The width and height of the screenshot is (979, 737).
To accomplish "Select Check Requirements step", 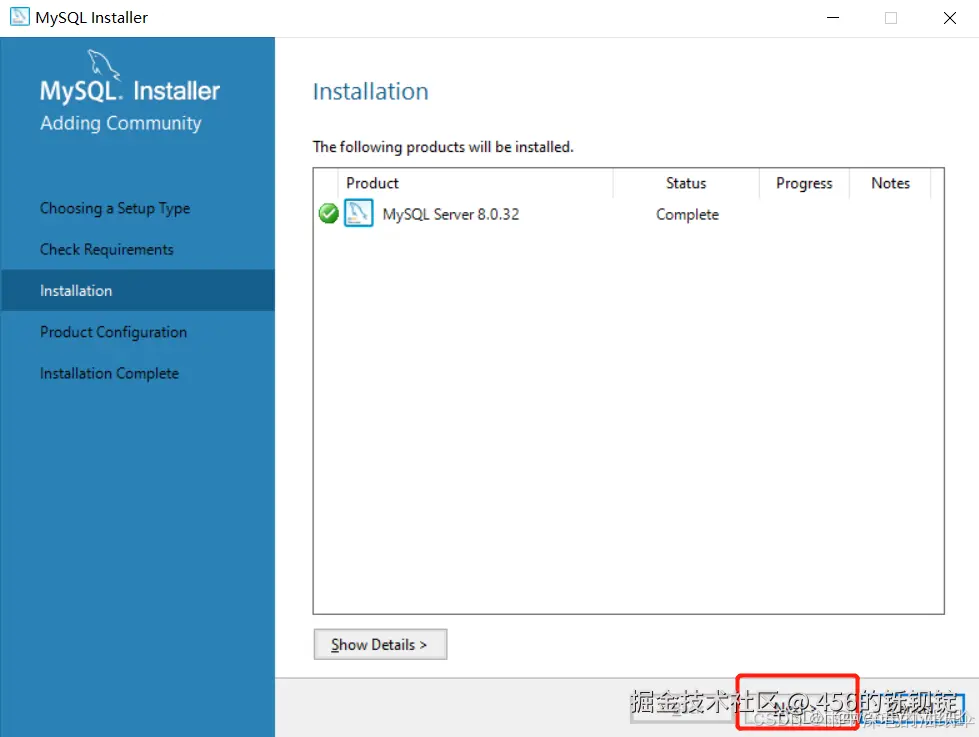I will [107, 250].
